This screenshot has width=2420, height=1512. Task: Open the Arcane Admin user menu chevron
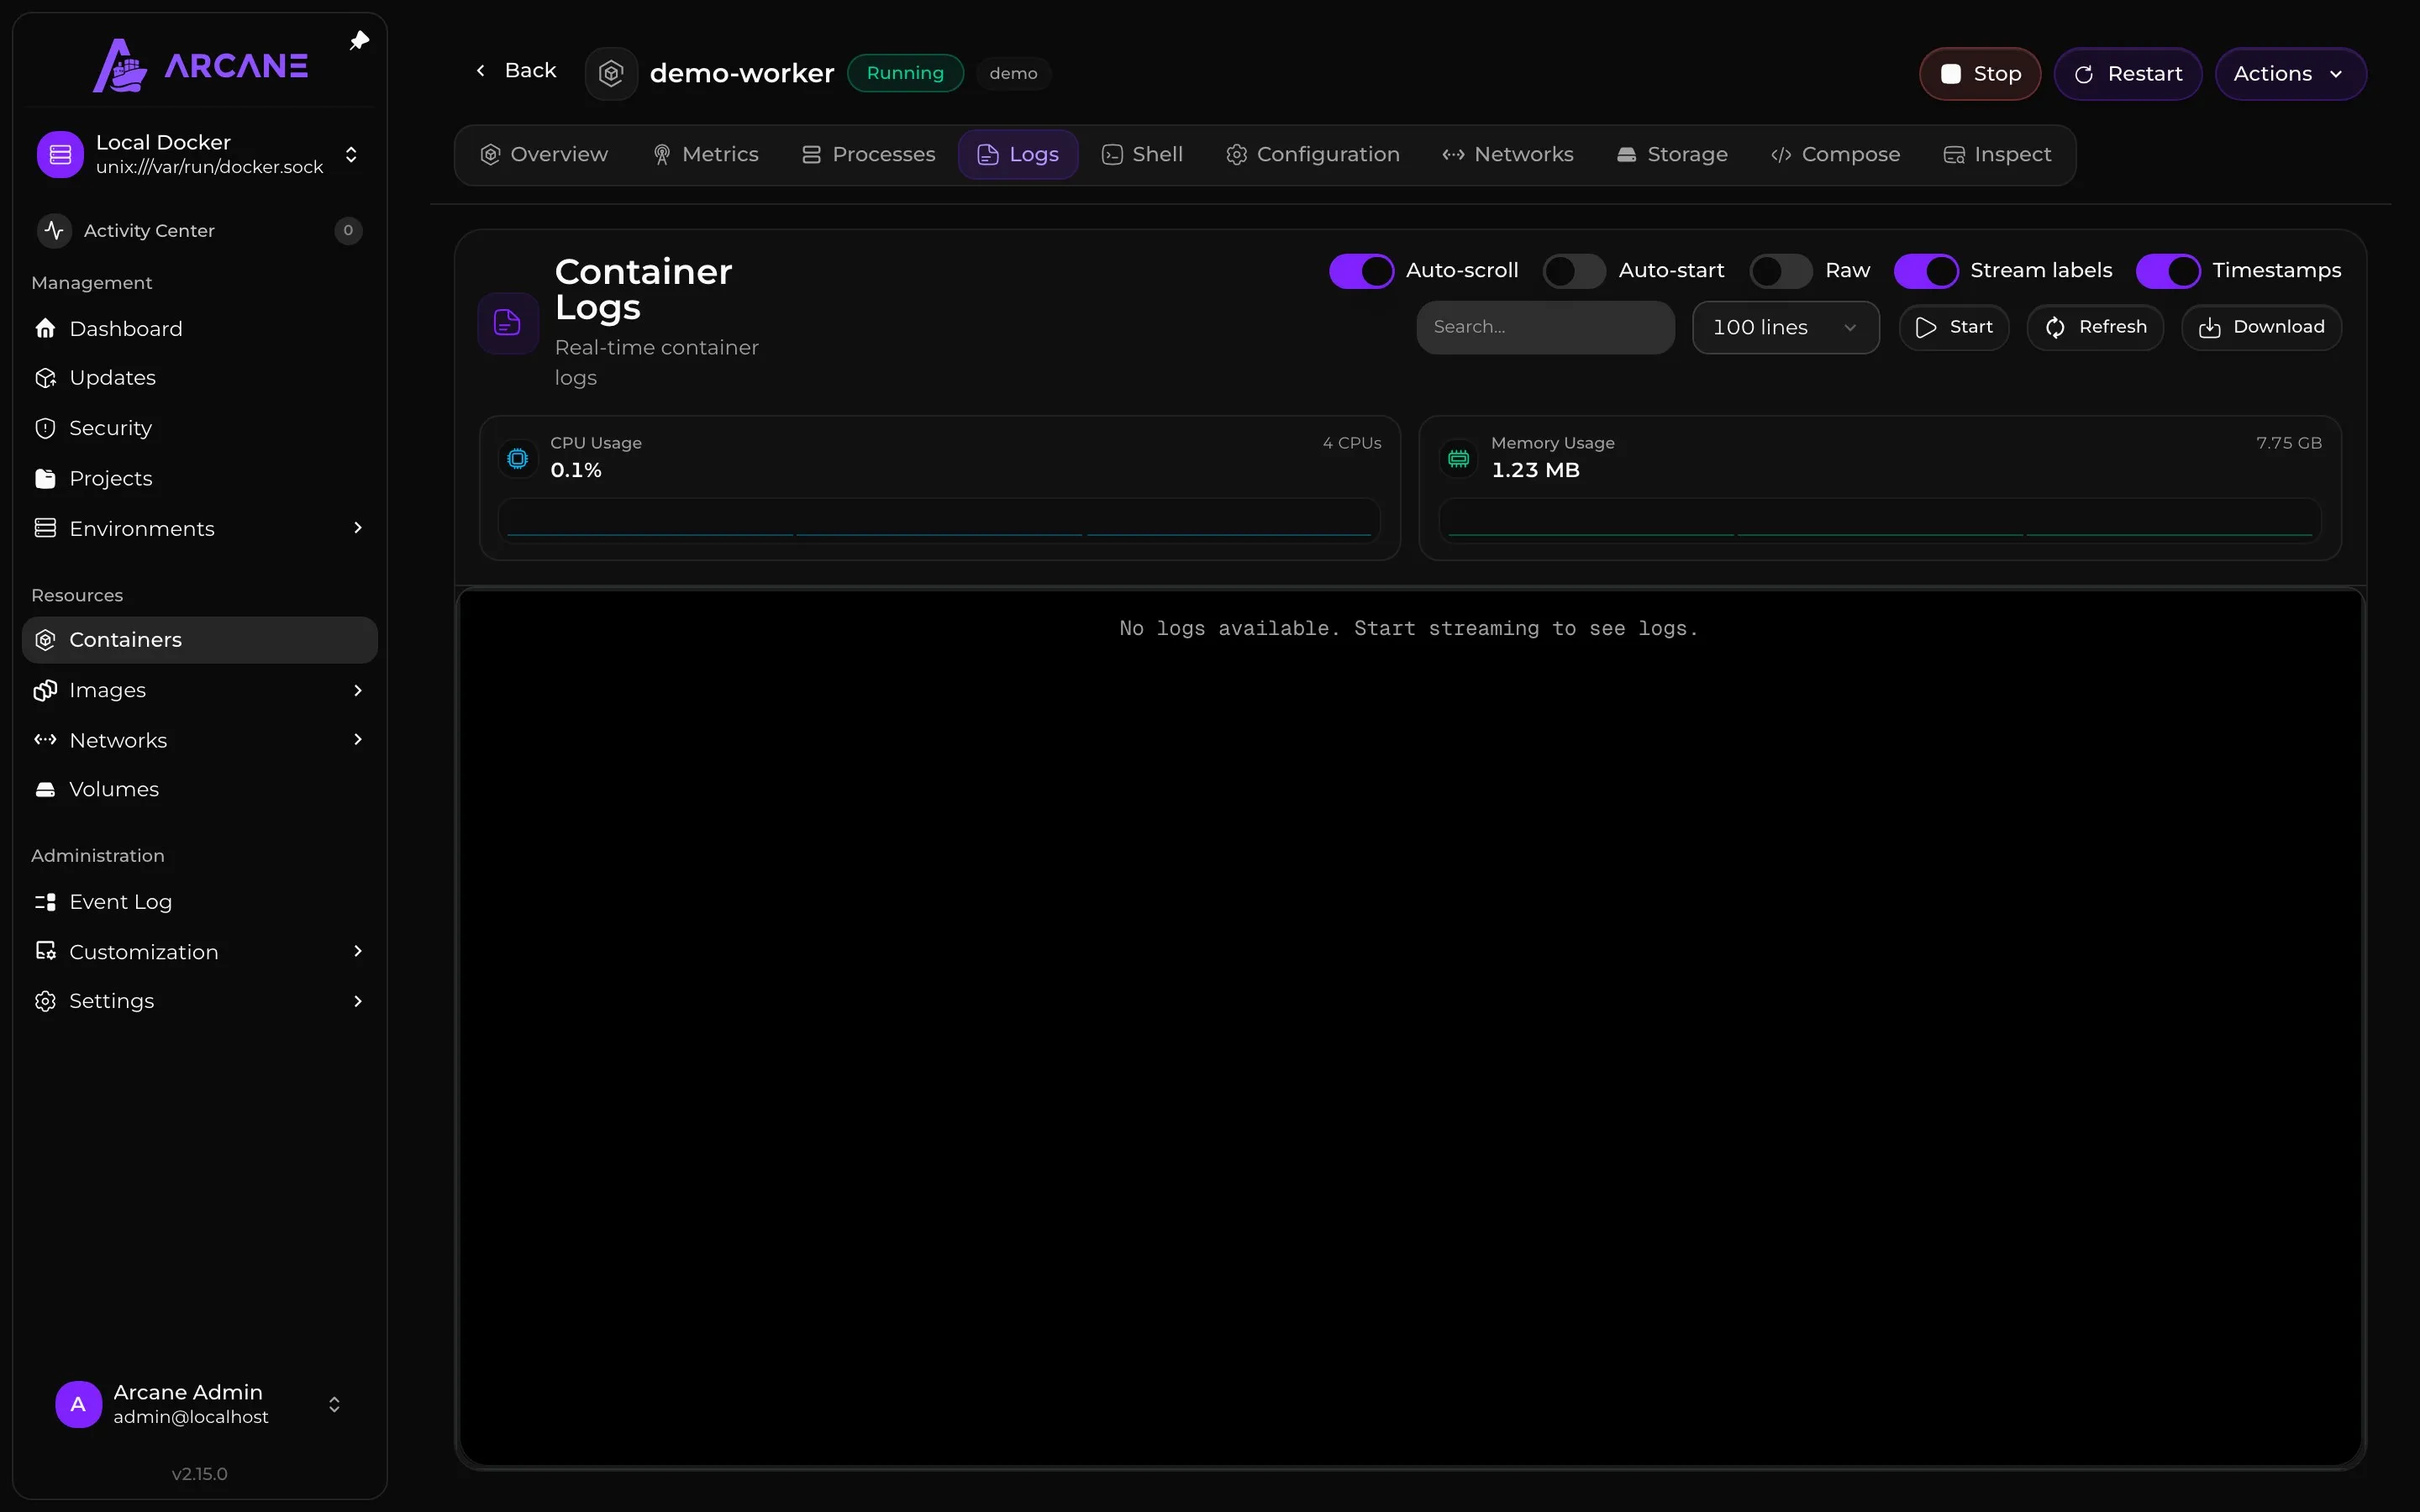tap(334, 1405)
